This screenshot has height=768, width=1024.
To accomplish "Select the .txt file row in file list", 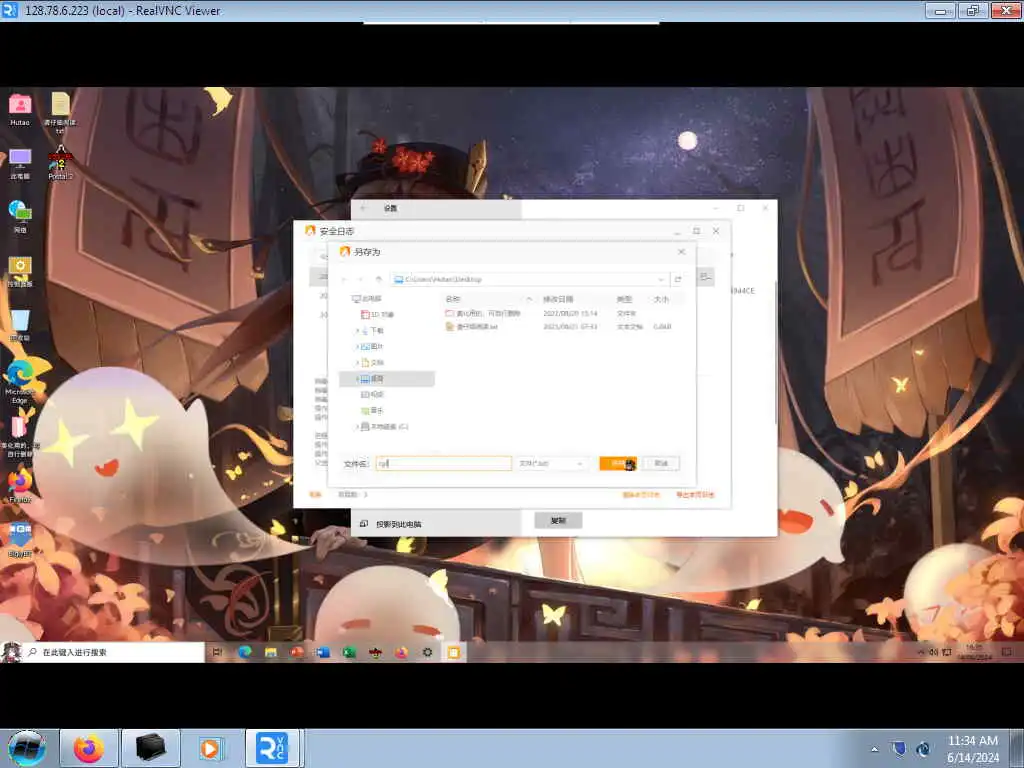I will click(563, 327).
